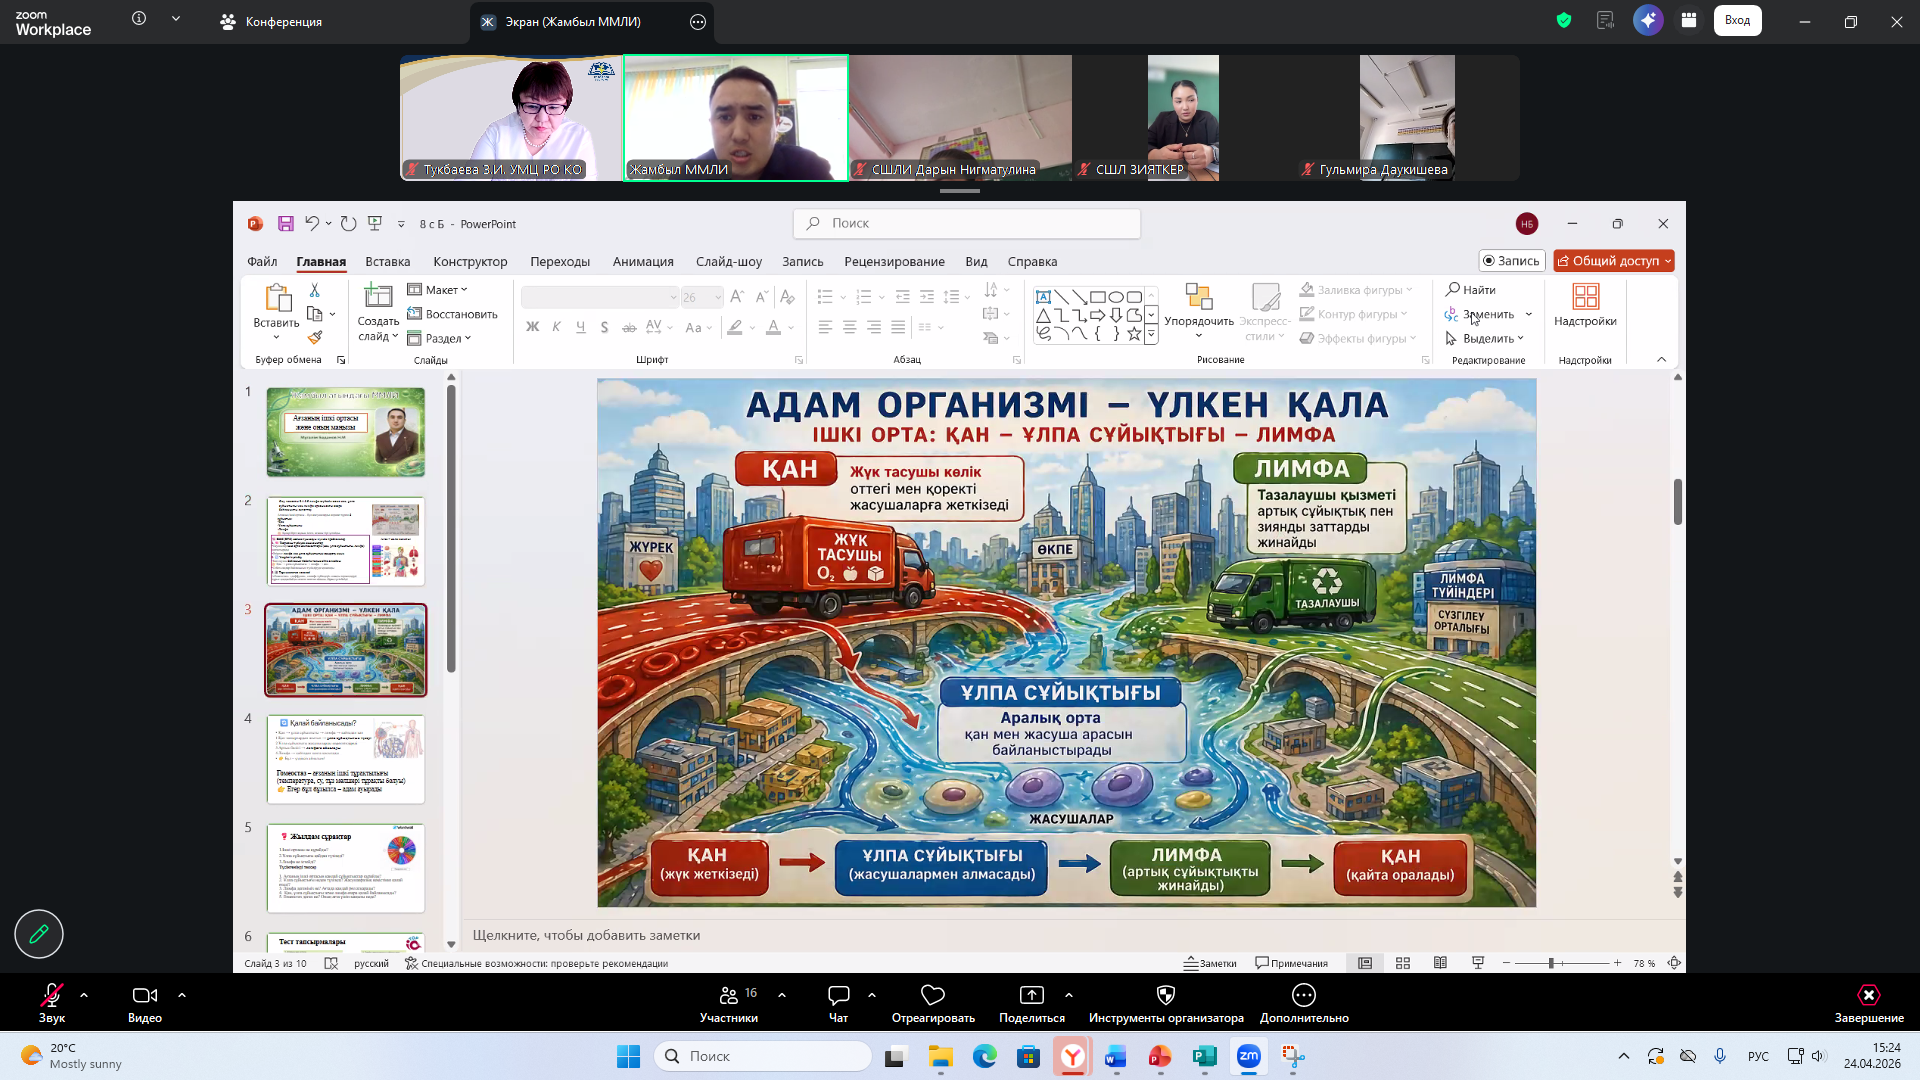Open the Анимация ribbon tab
Viewport: 1920px width, 1080px height.
coord(643,262)
